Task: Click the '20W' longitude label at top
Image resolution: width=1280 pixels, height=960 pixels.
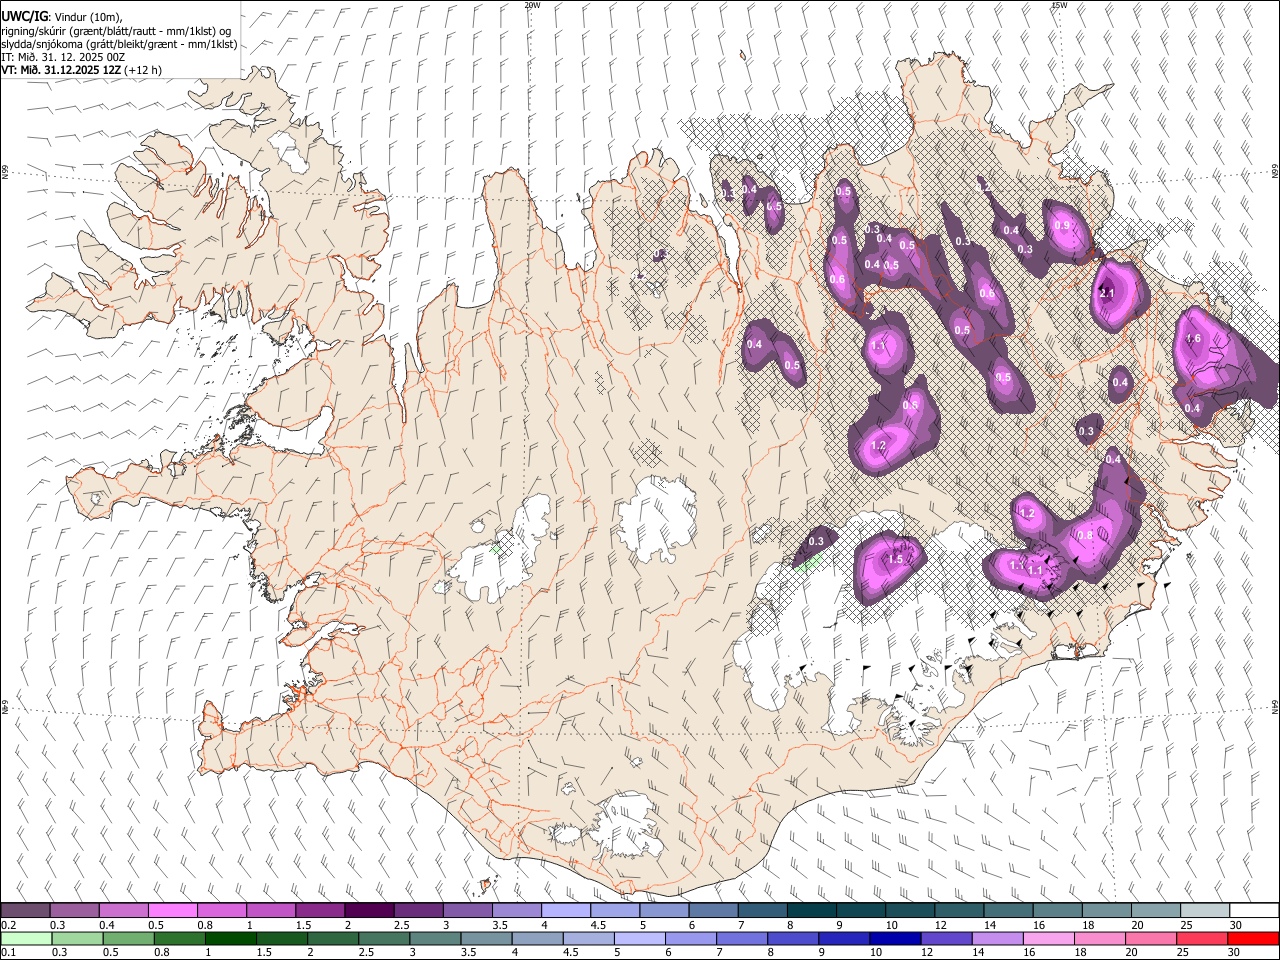Action: coord(532,5)
